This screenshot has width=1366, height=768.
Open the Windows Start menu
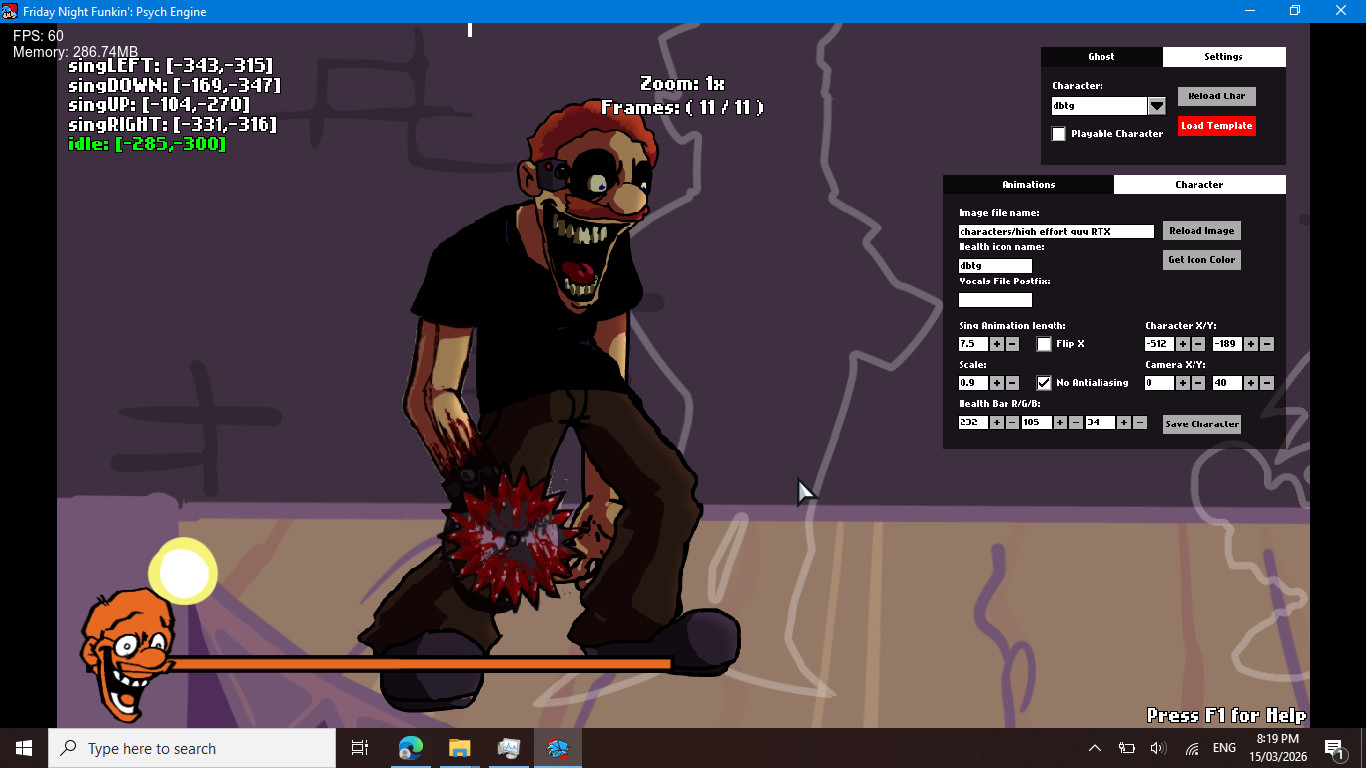(24, 748)
